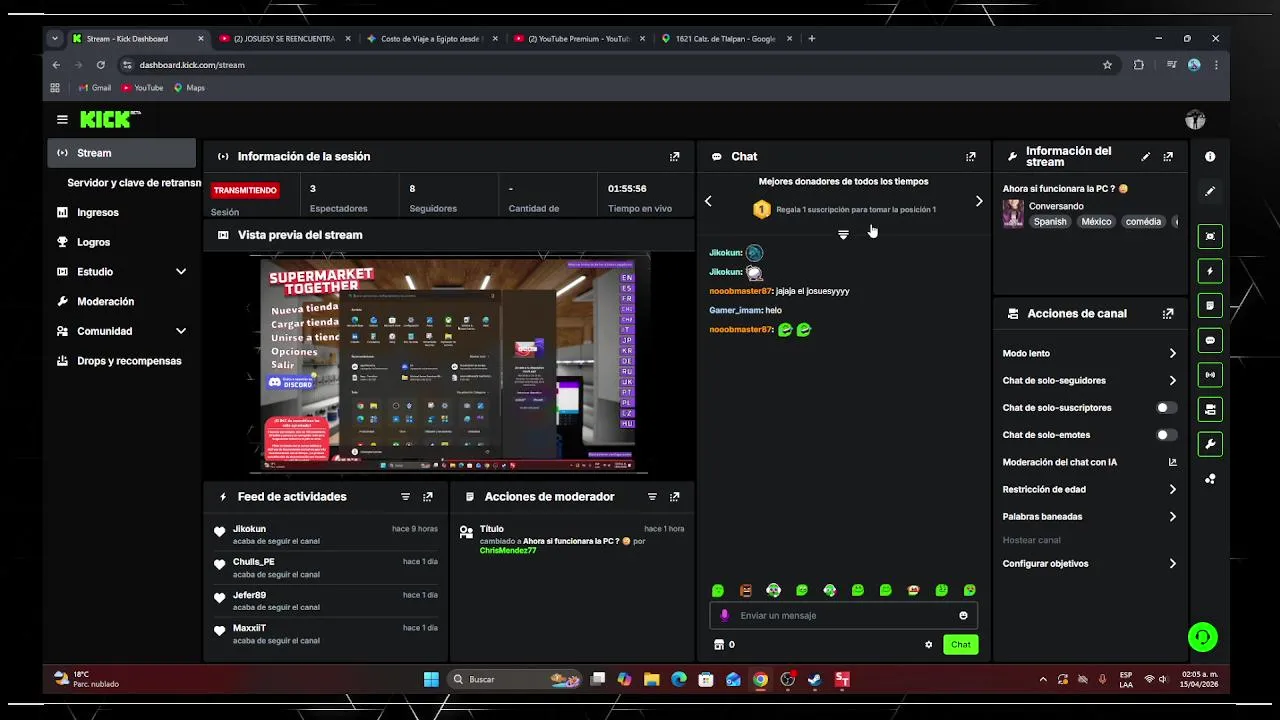This screenshot has width=1280, height=720.
Task: Open File Explorer from the taskbar
Action: [x=652, y=680]
